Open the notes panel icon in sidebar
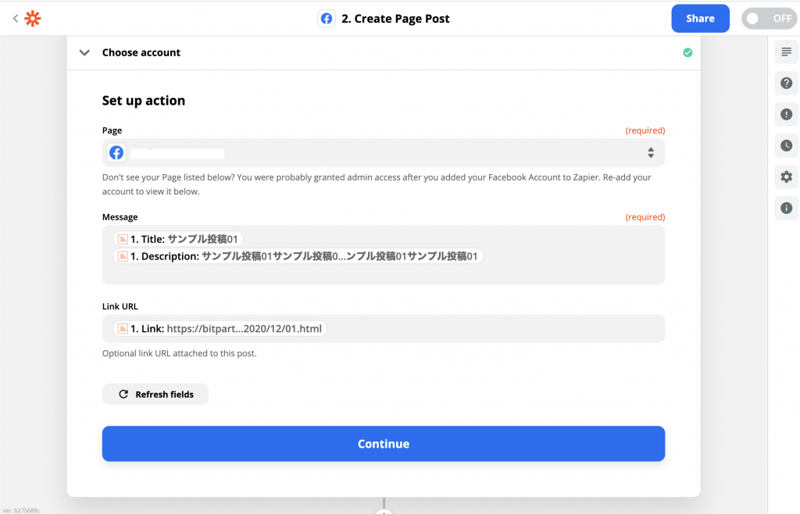The width and height of the screenshot is (800, 514). point(786,52)
